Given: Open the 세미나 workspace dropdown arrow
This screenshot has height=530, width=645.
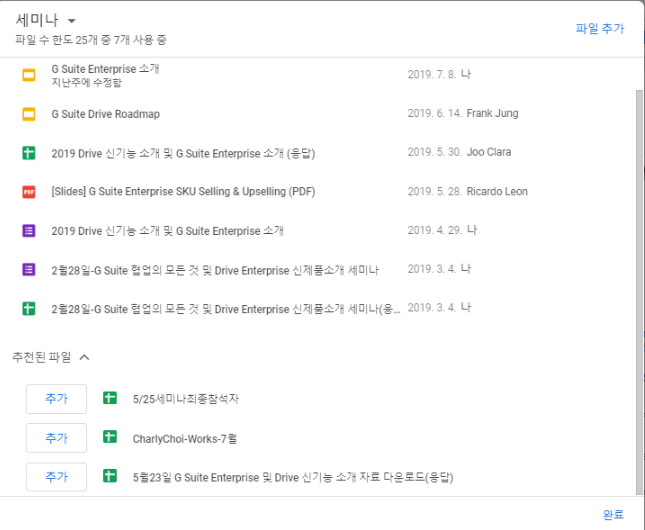Looking at the screenshot, I should (x=72, y=21).
